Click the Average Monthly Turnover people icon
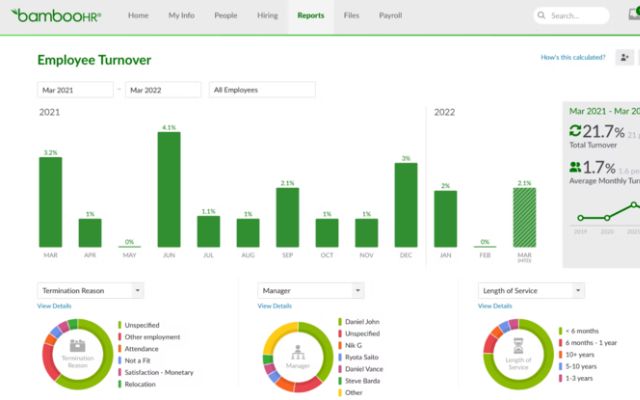 click(x=575, y=167)
